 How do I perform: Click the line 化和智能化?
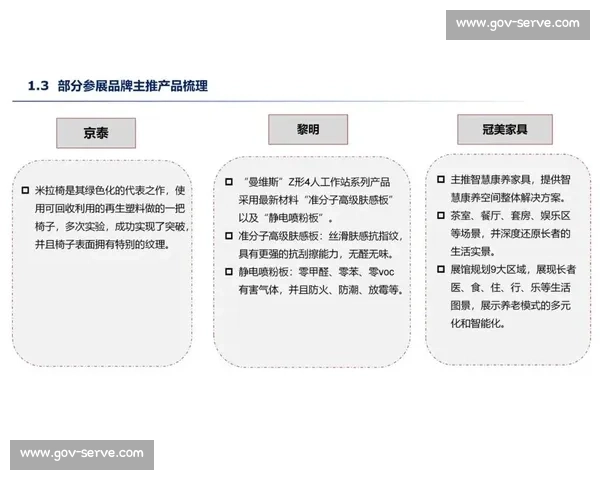click(x=478, y=323)
